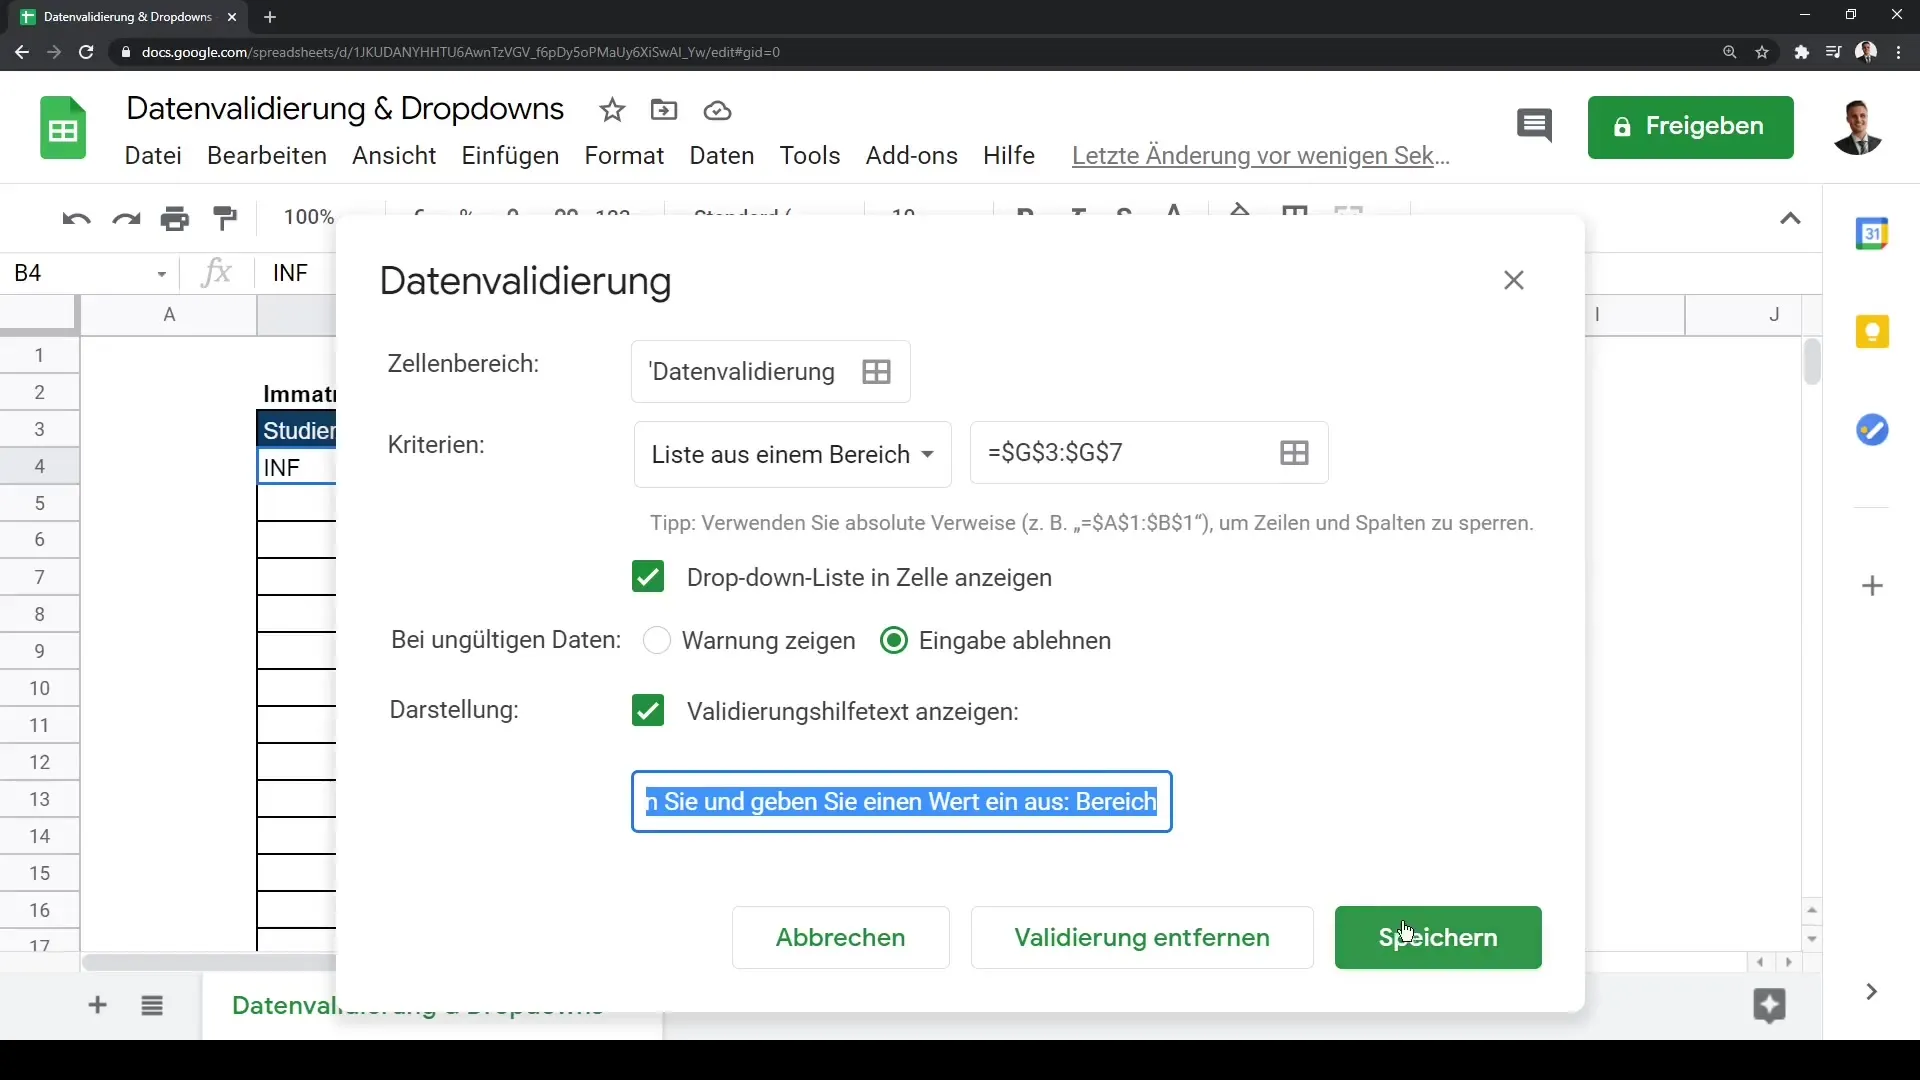Click the browser reload icon

(x=86, y=52)
